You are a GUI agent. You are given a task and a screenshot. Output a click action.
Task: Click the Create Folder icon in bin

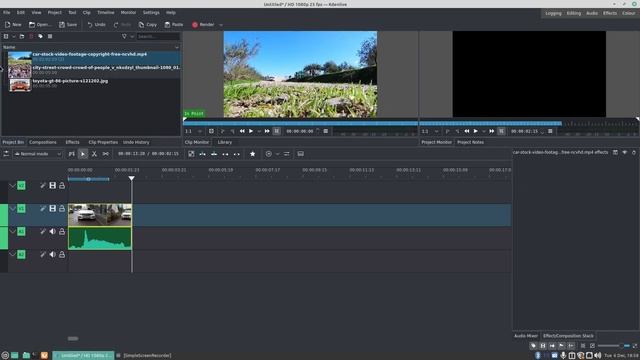click(22, 36)
